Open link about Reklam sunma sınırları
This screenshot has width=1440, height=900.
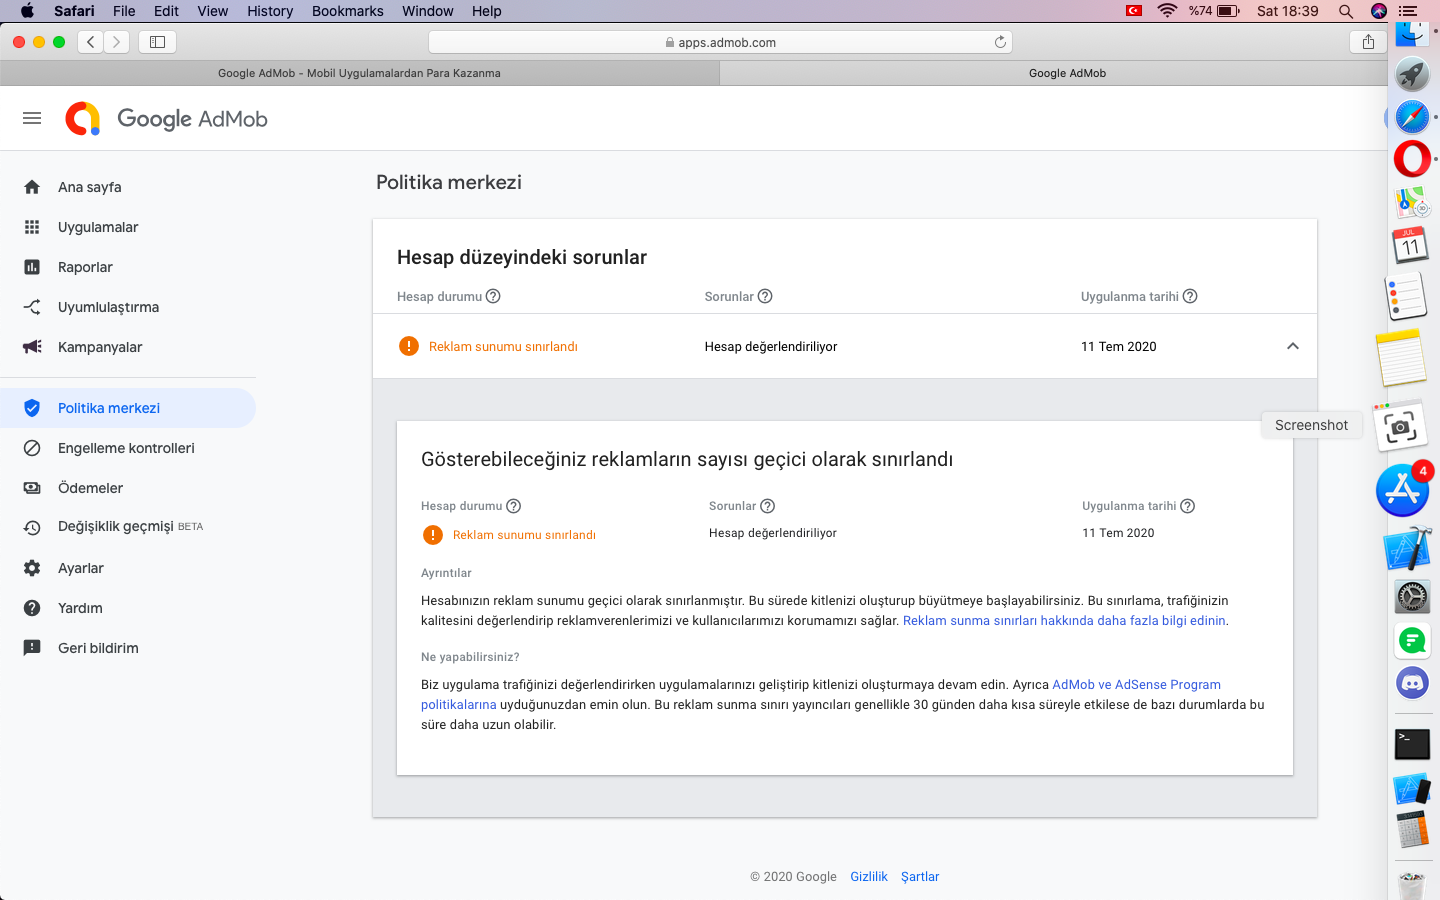tap(1064, 621)
